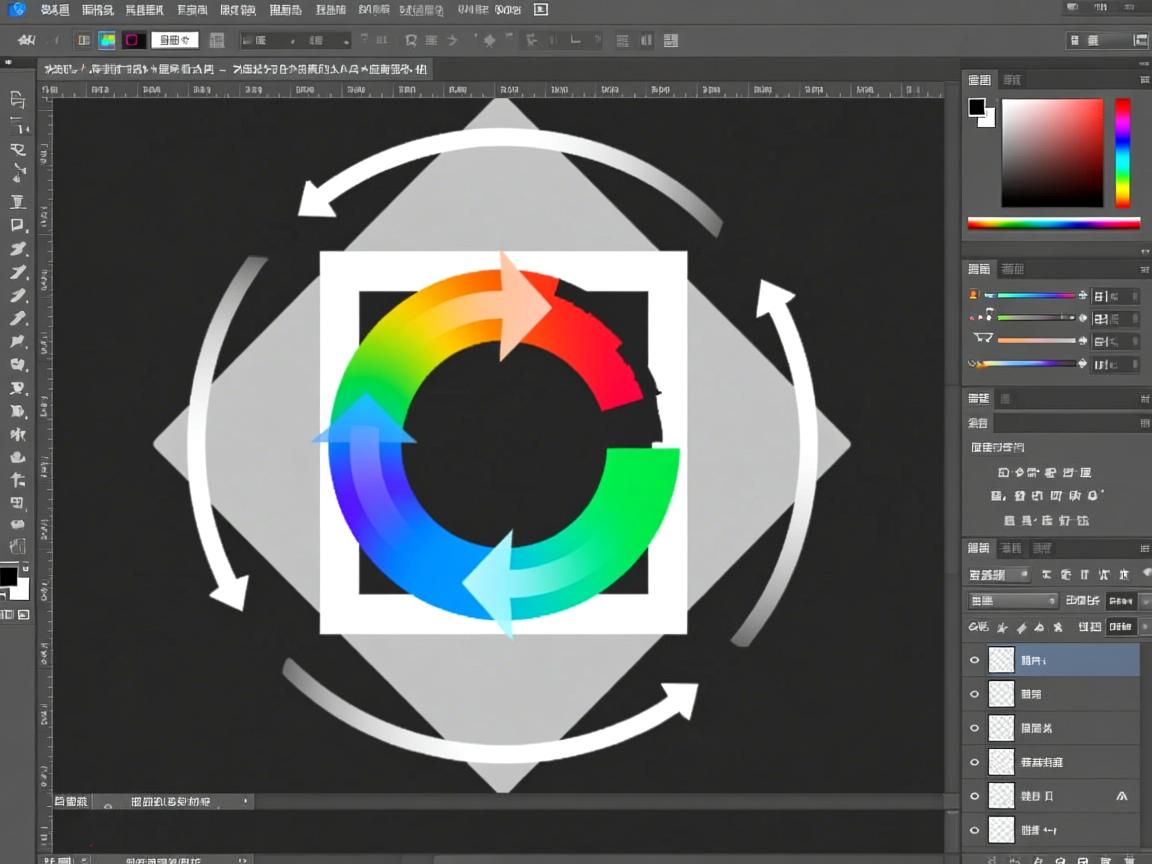Image resolution: width=1152 pixels, height=864 pixels.
Task: Click the black foreground swatch in left toolbar
Action: click(x=9, y=577)
